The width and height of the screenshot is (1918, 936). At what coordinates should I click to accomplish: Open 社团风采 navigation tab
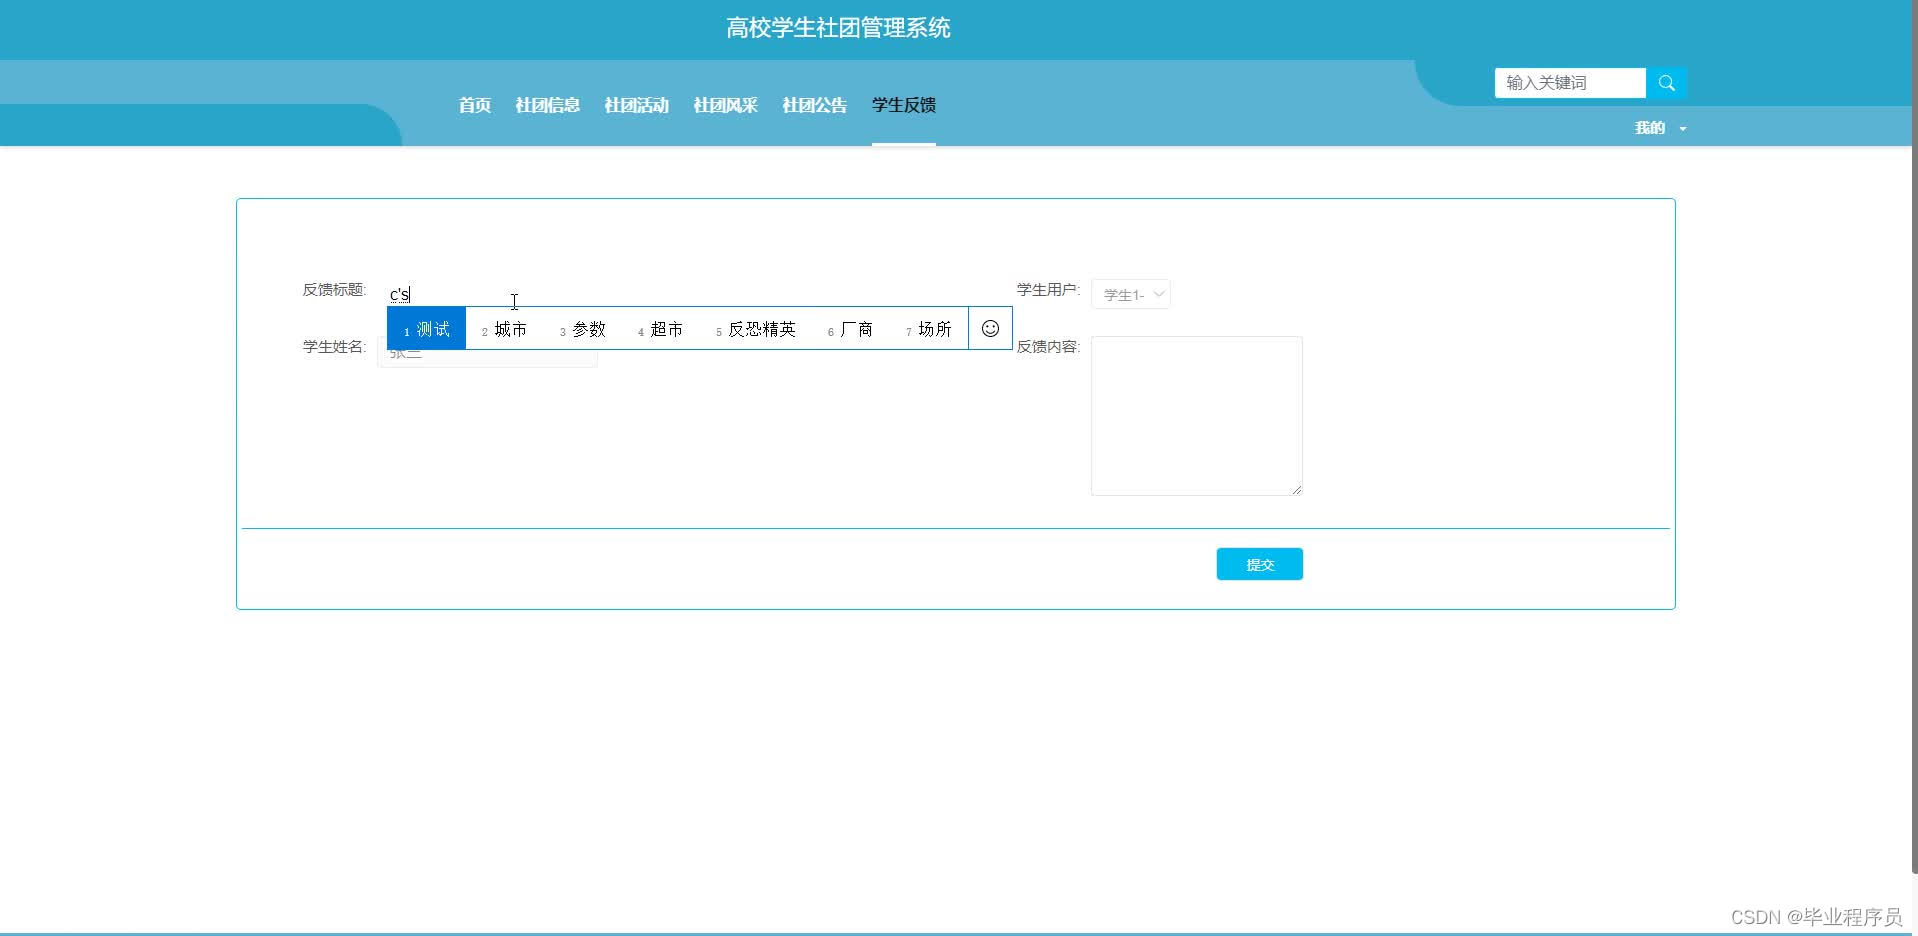coord(725,105)
